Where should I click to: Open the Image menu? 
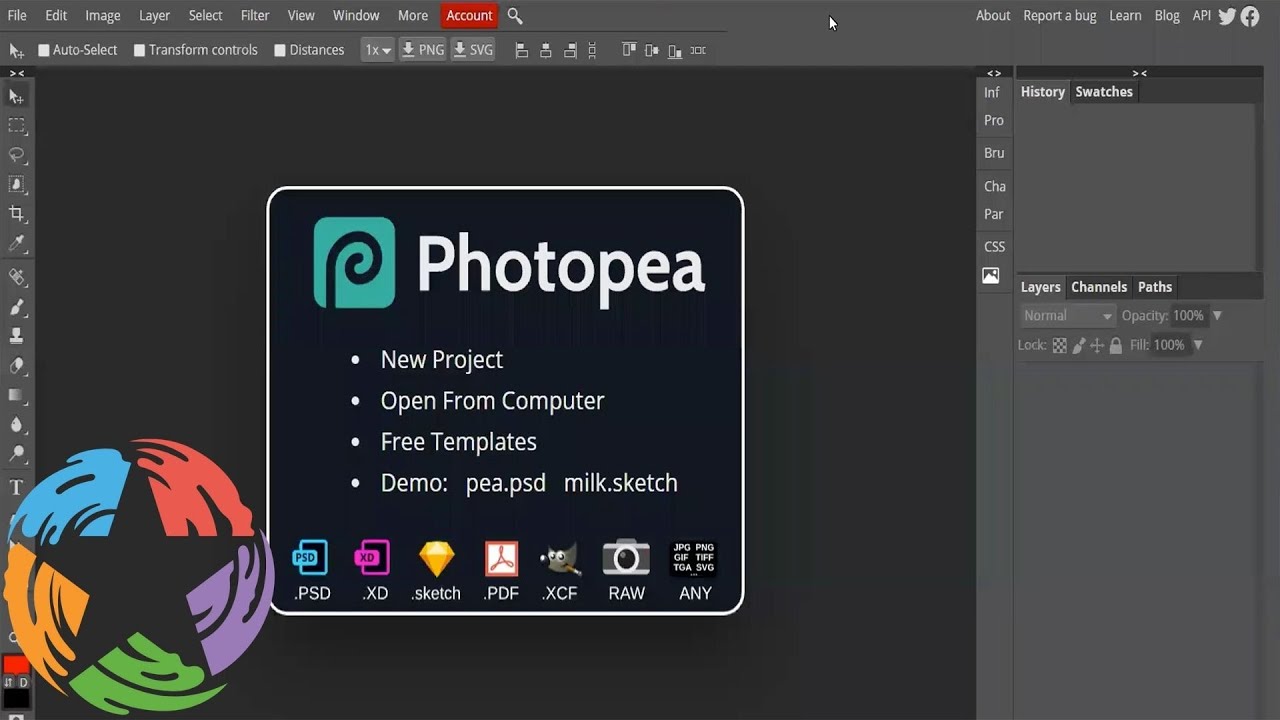tap(103, 16)
